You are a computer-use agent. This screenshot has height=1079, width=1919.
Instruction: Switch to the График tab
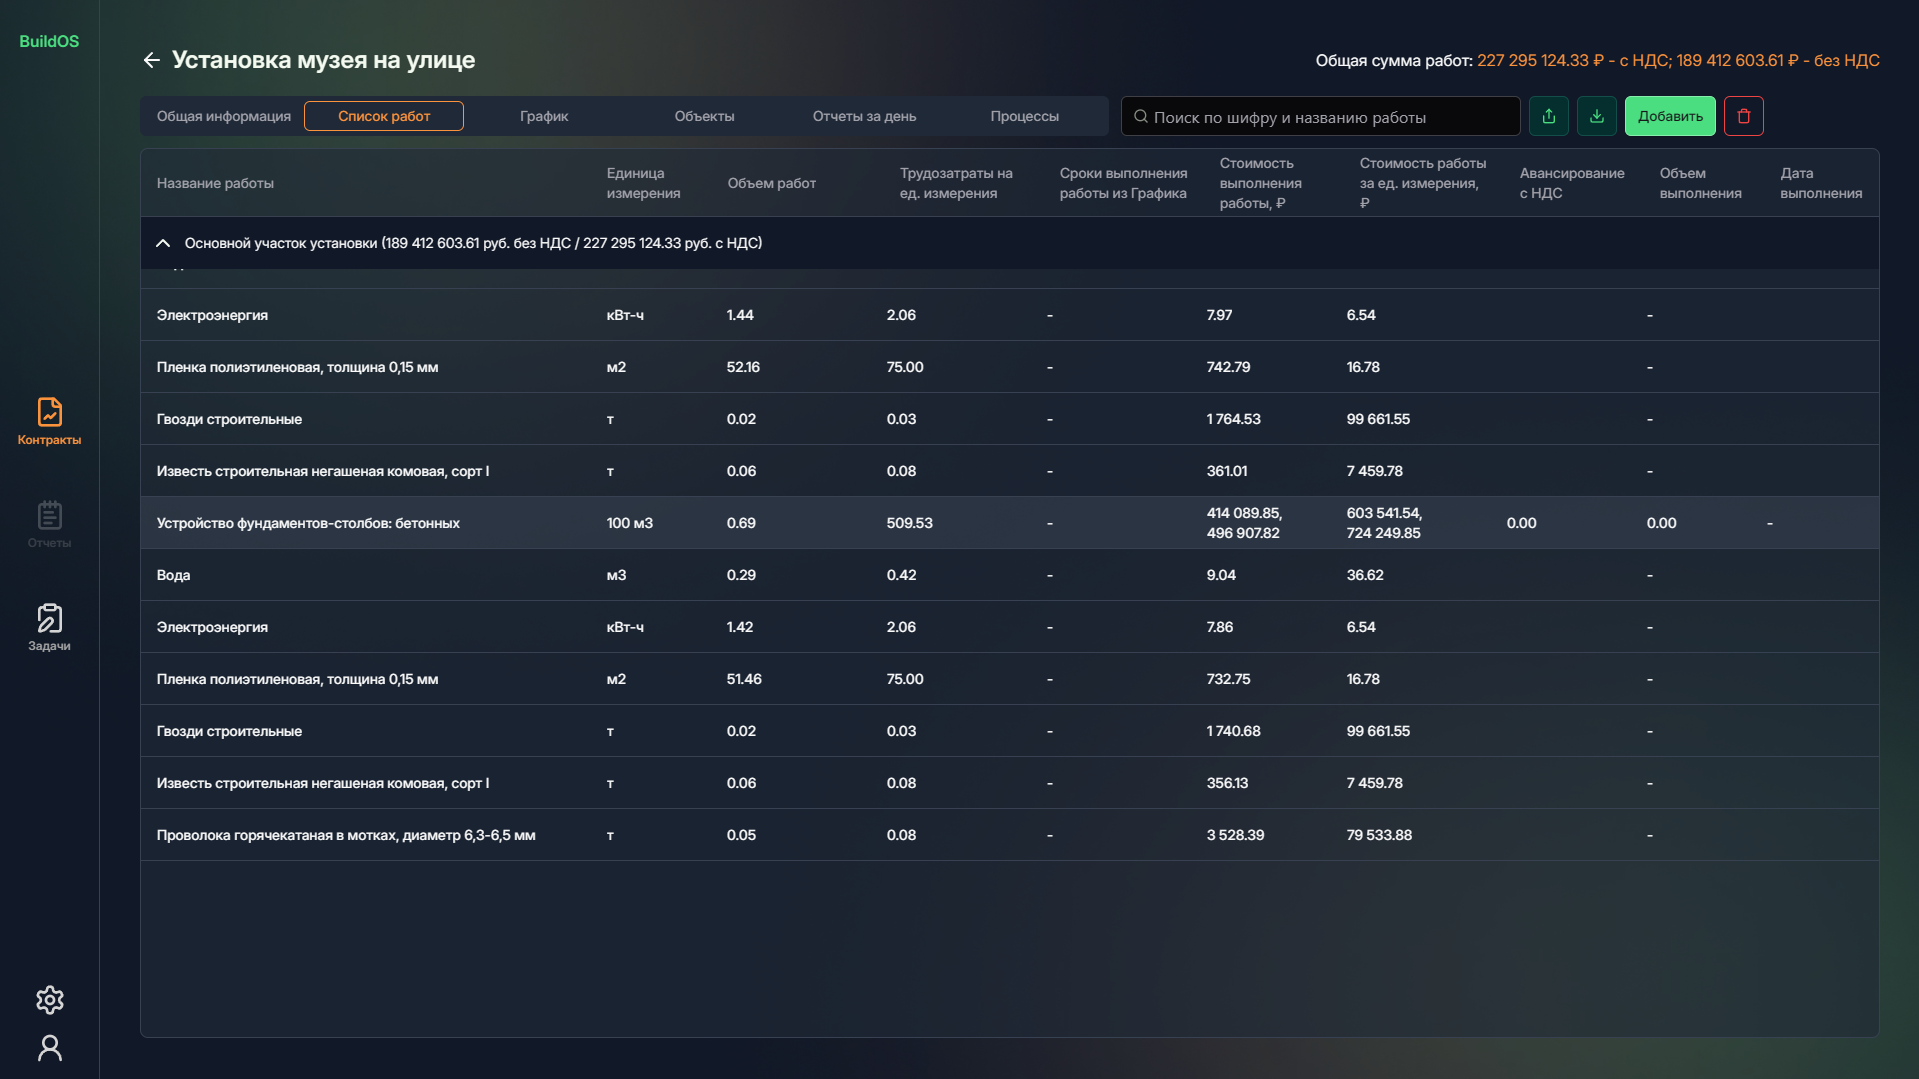point(544,116)
